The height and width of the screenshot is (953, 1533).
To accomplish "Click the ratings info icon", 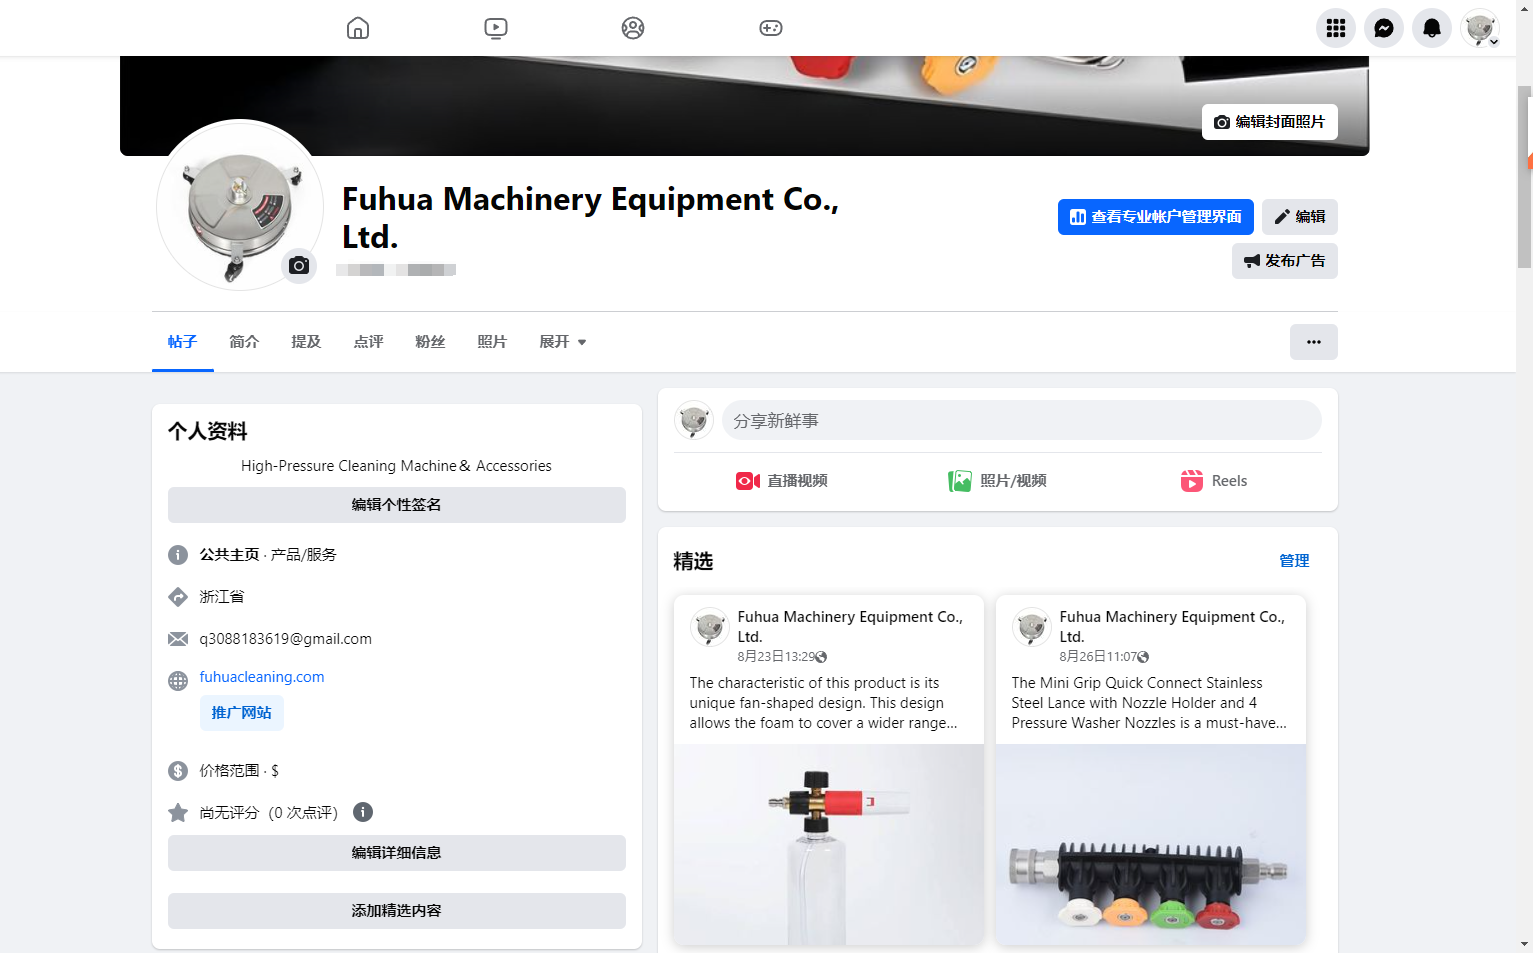I will 363,812.
